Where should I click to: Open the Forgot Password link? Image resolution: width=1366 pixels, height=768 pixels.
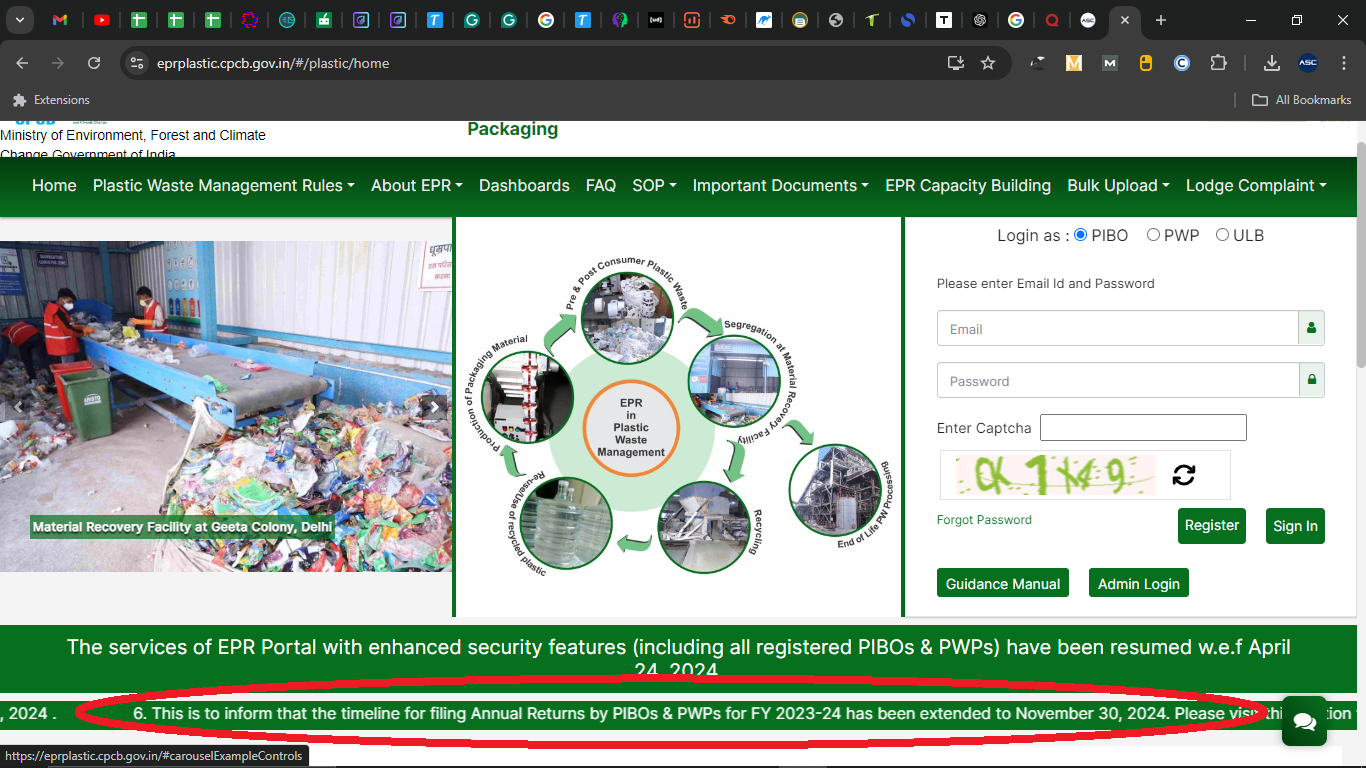[x=984, y=519]
